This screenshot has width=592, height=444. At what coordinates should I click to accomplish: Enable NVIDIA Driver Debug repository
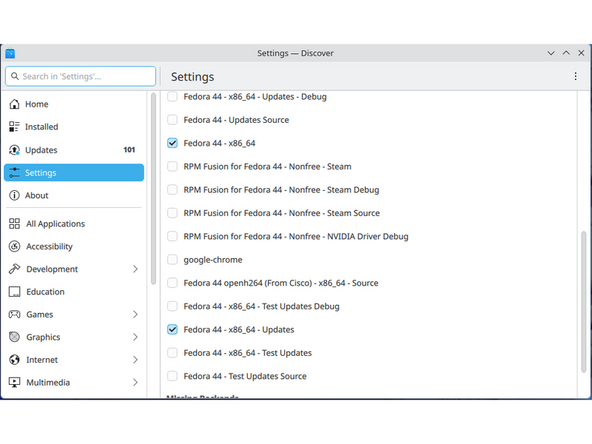[172, 236]
